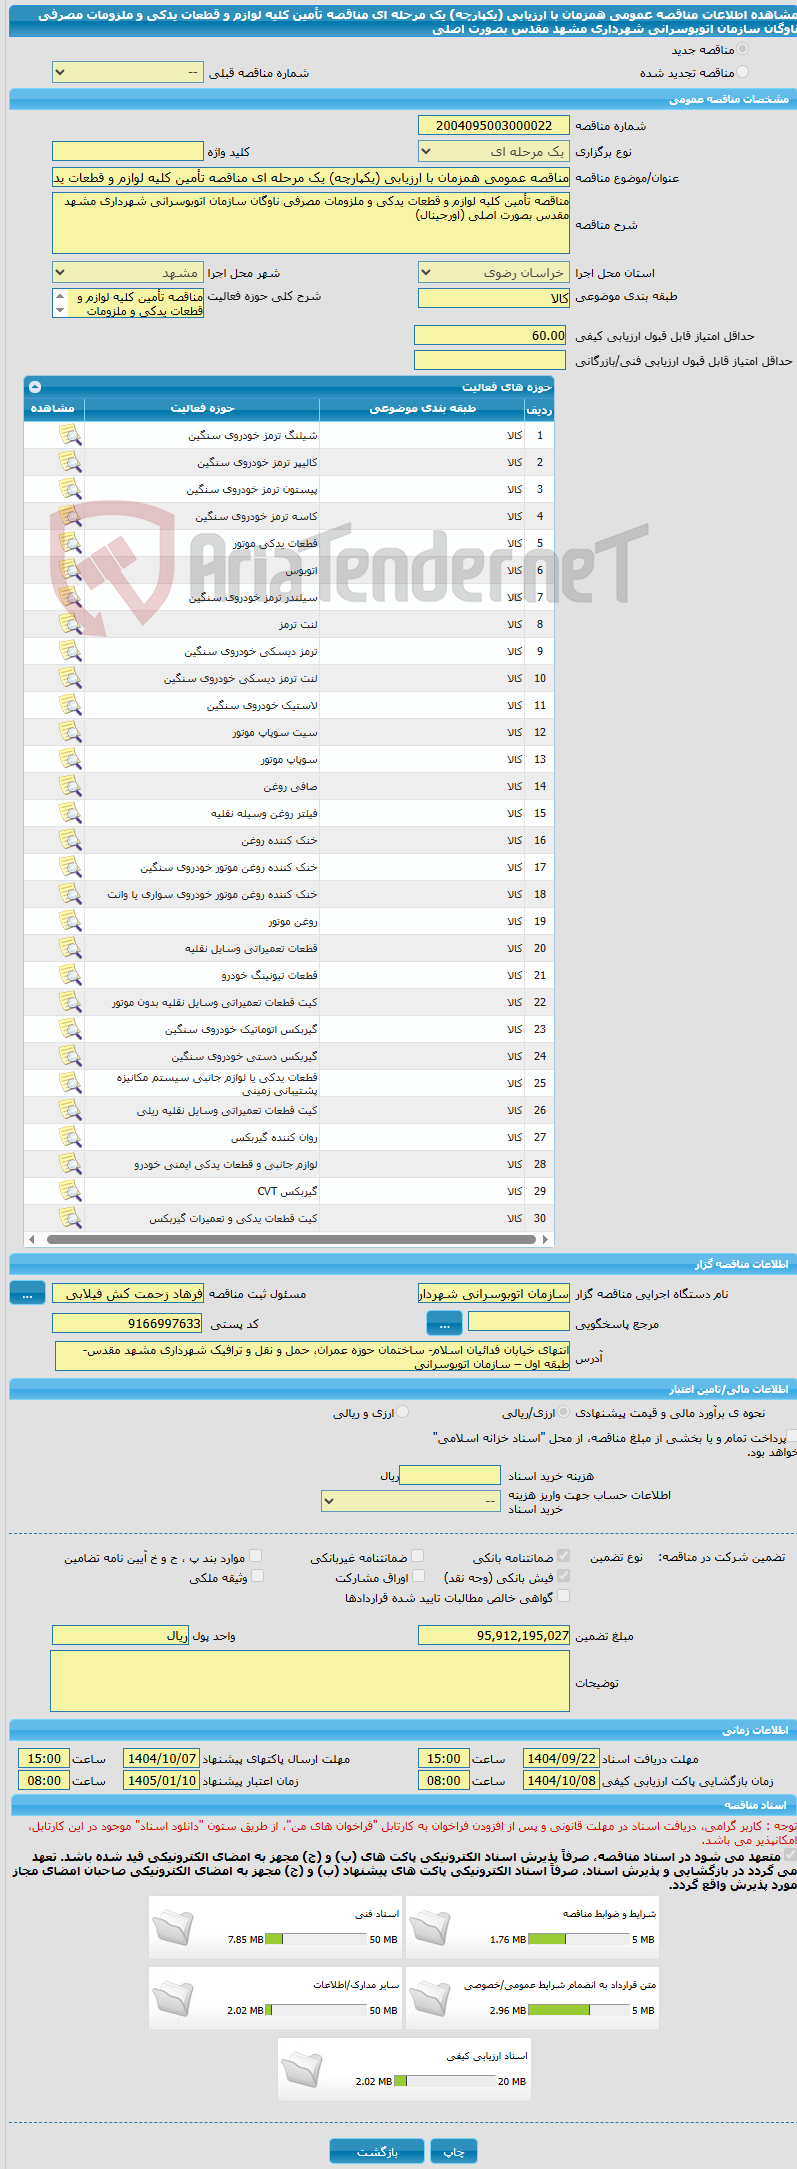Image resolution: width=797 pixels, height=2169 pixels.
Task: Open the شماره مناقصه قبلی dropdown
Action: [128, 72]
